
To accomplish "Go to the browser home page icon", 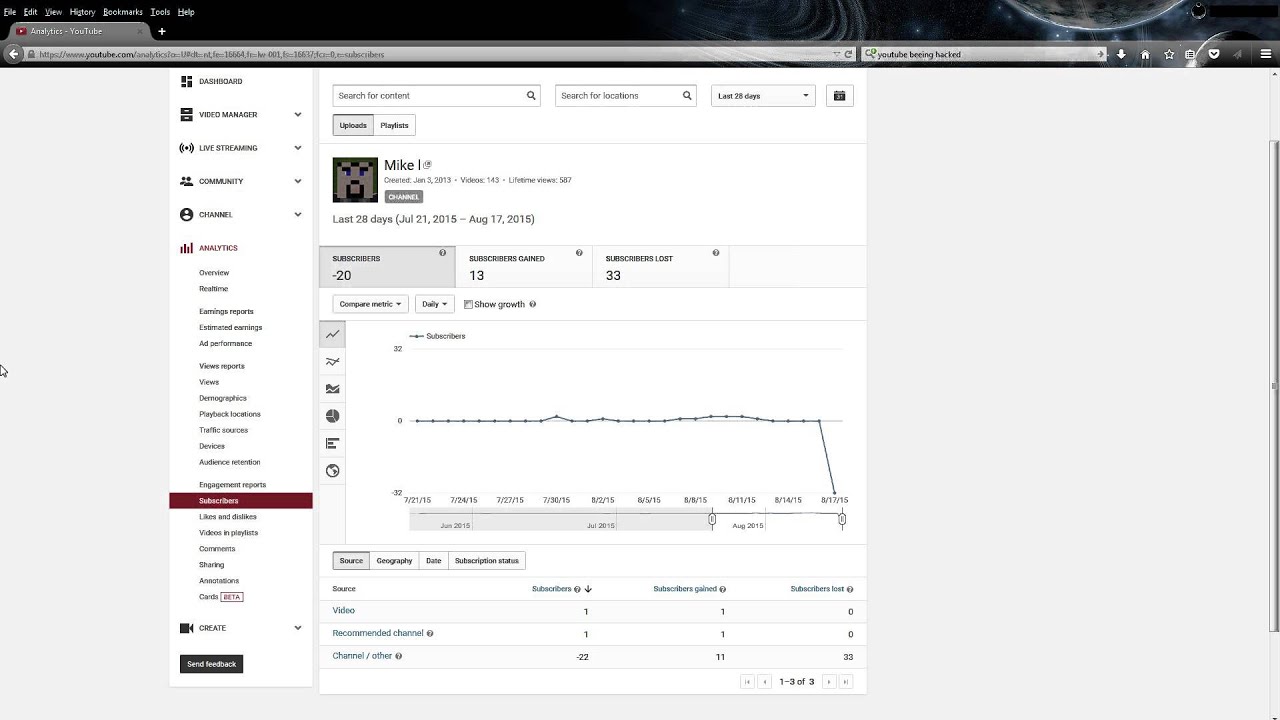I will (1145, 54).
